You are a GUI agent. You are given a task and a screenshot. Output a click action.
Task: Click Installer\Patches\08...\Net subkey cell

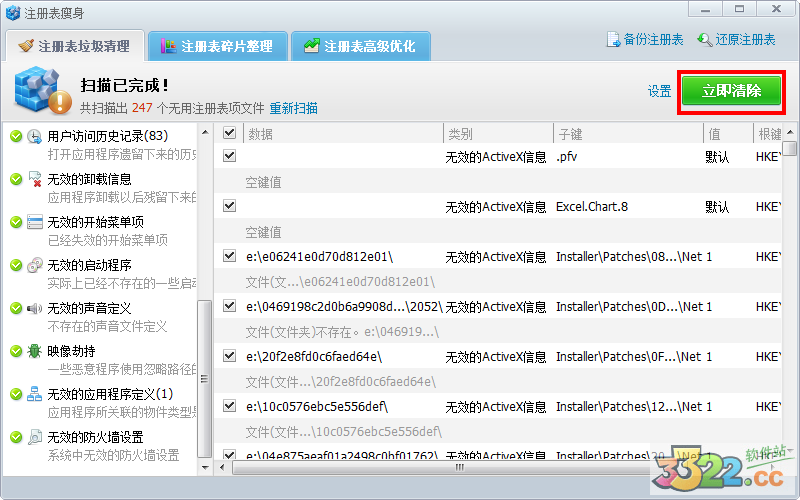tap(629, 257)
